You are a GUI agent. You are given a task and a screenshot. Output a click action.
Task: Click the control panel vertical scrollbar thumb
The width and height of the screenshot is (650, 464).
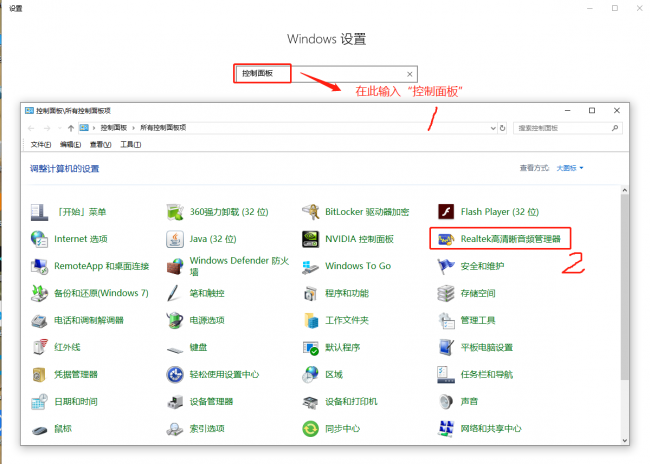(x=625, y=286)
